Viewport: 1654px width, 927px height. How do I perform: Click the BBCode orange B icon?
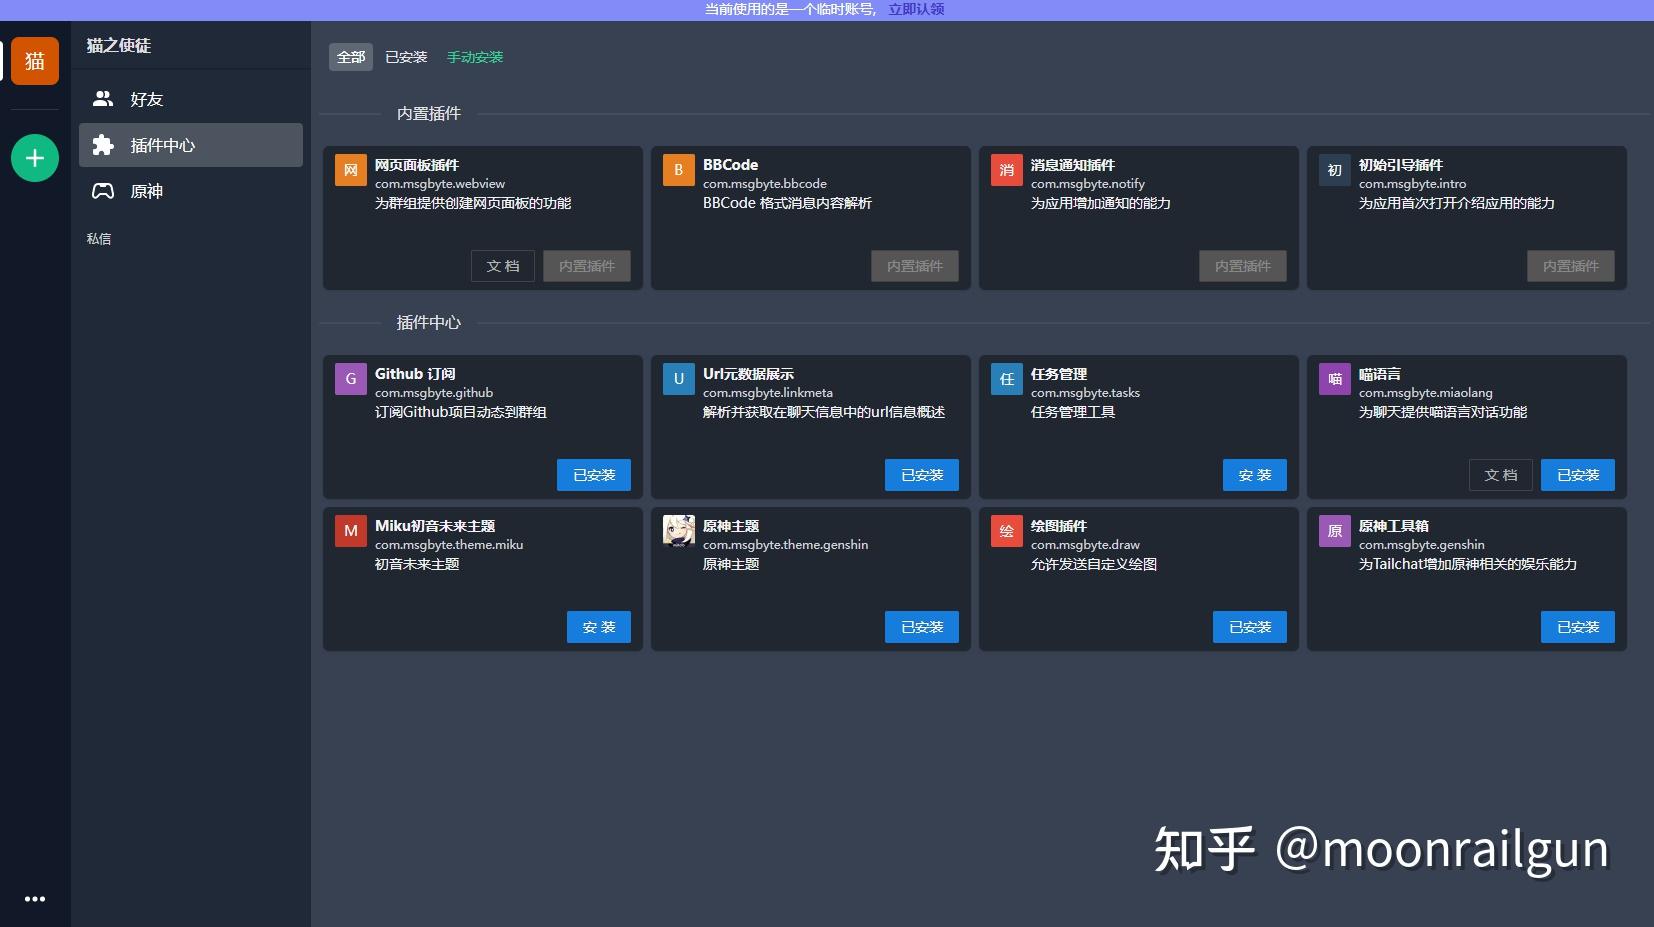pos(679,170)
